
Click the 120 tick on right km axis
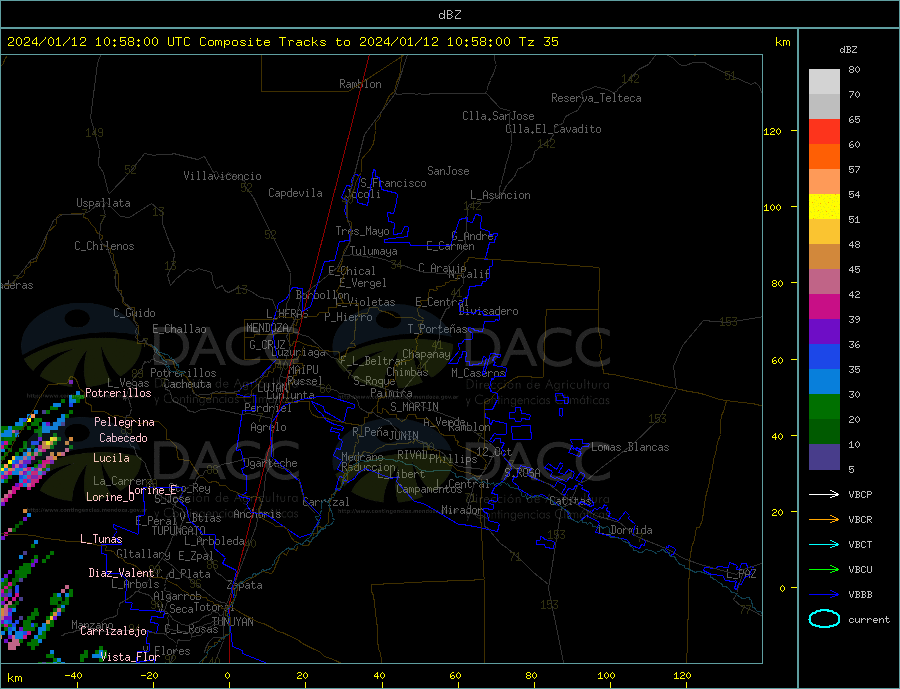773,131
